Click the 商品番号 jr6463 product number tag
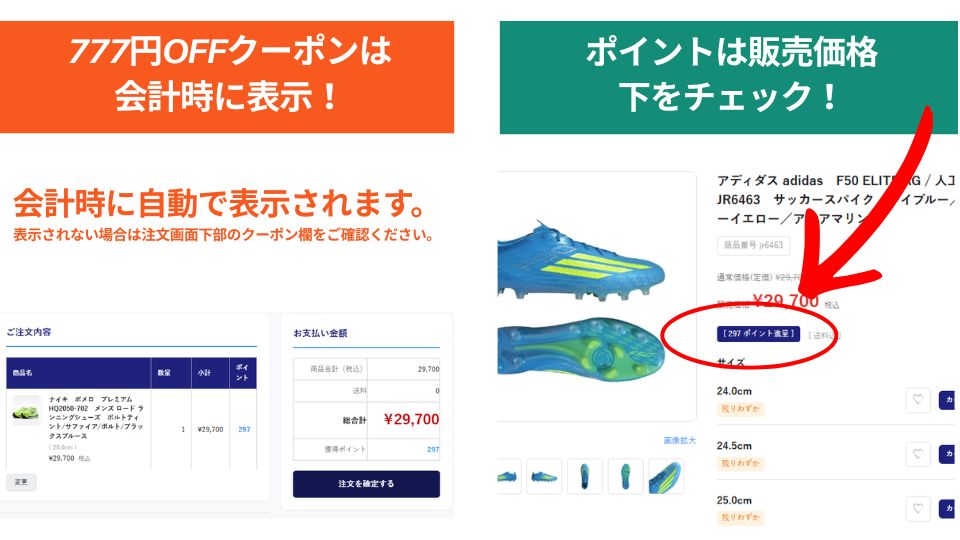Screen dimensions: 960x540 [x=753, y=245]
